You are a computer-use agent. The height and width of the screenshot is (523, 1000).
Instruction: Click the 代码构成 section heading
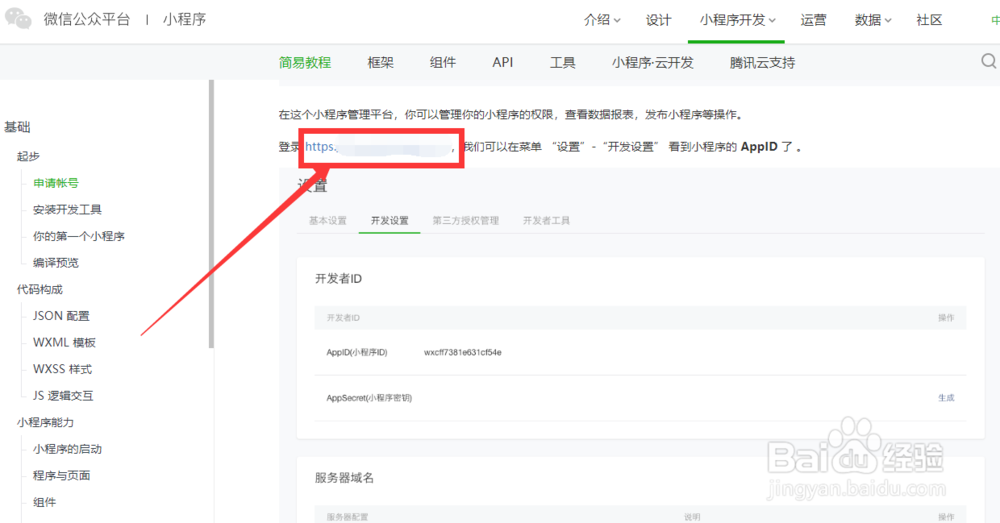coord(40,290)
